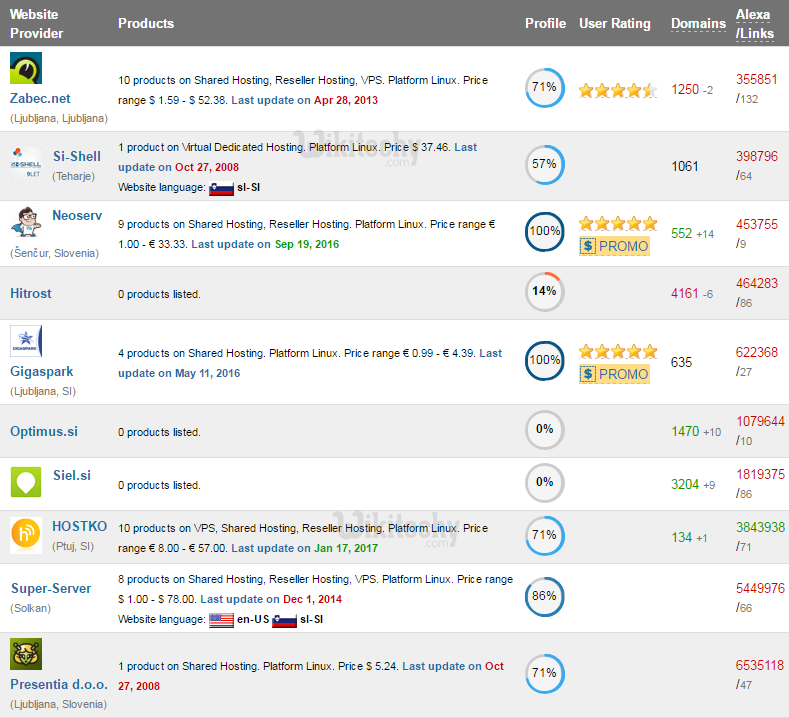Viewport: 789px width, 718px height.
Task: Open the Hitrost provider link
Action: pos(31,293)
